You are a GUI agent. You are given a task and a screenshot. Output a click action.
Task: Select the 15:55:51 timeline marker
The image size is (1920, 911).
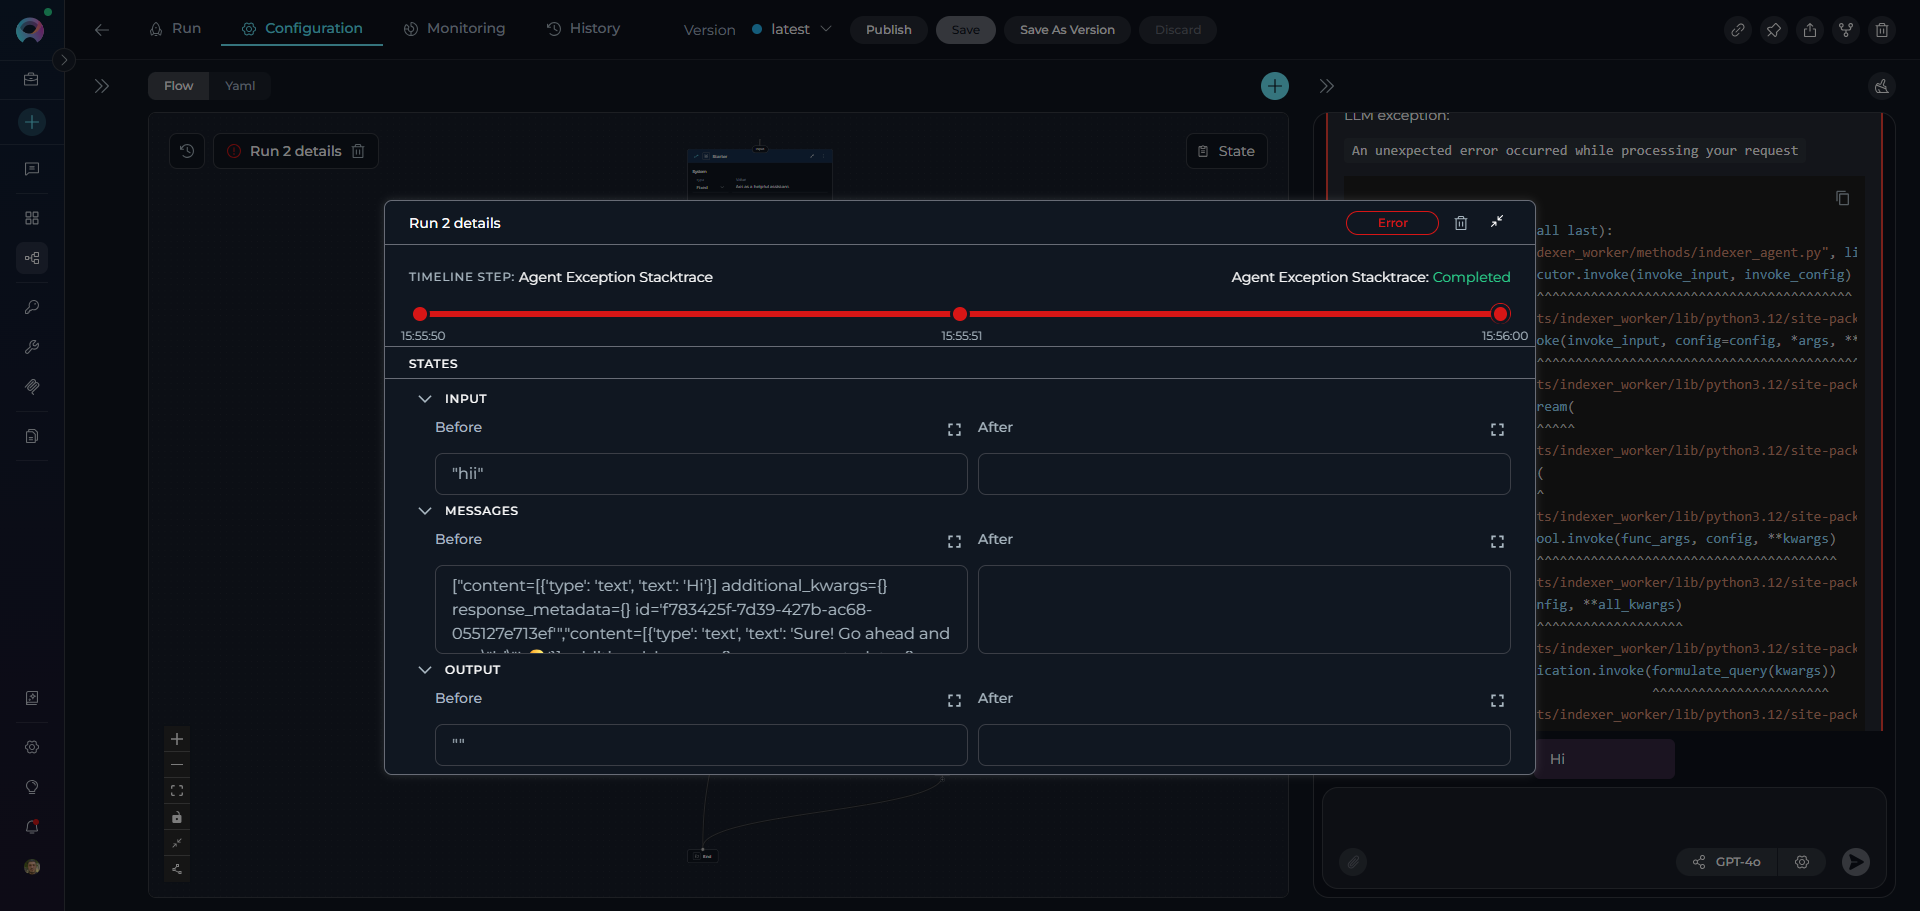(960, 314)
